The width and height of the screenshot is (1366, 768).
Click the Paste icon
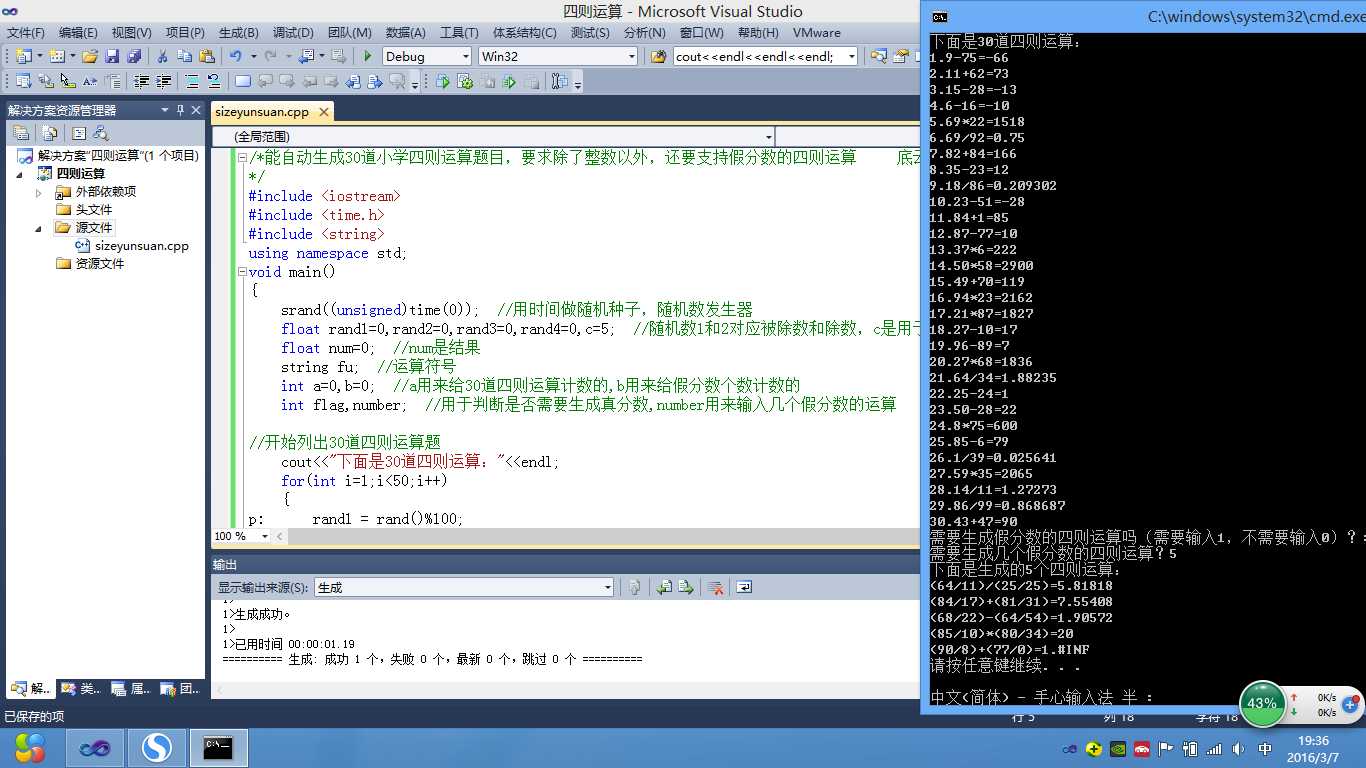pos(206,56)
